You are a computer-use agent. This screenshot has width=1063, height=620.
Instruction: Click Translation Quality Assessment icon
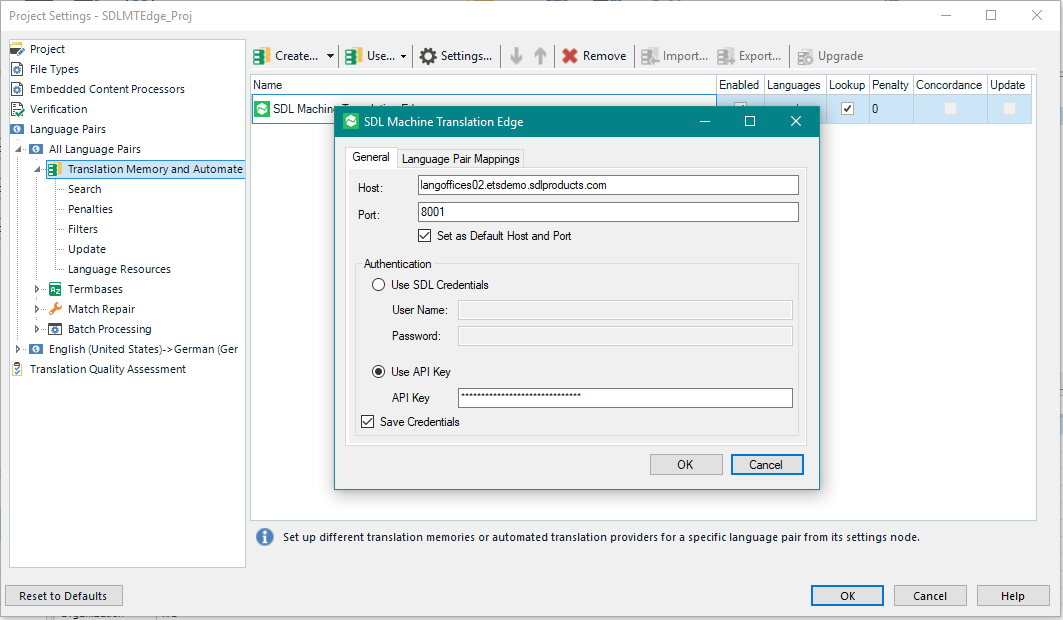pyautogui.click(x=18, y=369)
